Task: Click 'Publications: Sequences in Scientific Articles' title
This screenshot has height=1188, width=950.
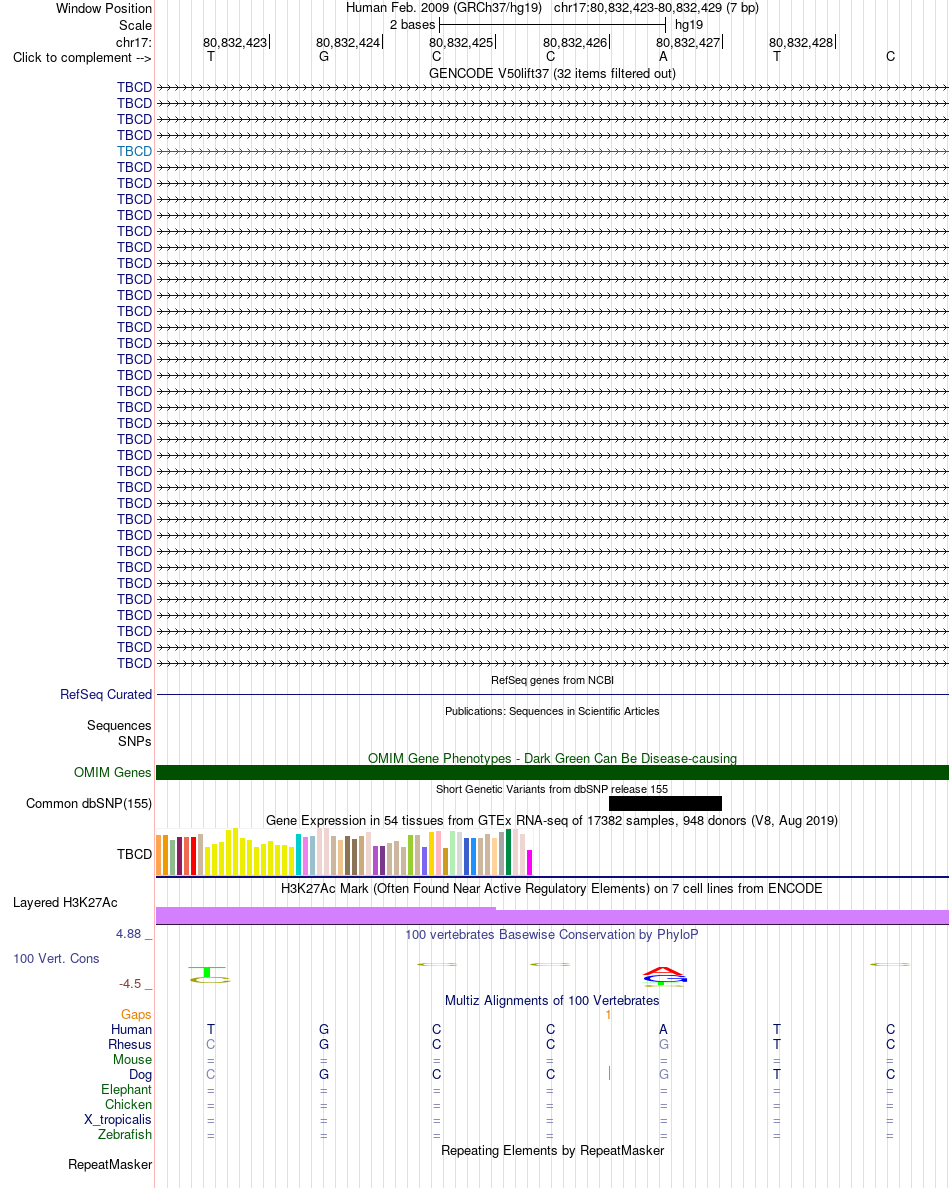Action: [x=552, y=711]
